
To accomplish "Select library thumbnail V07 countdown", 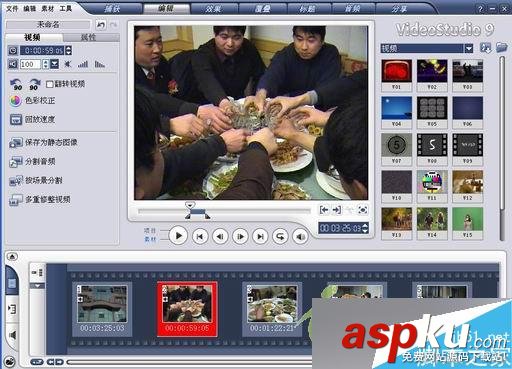I will (396, 149).
